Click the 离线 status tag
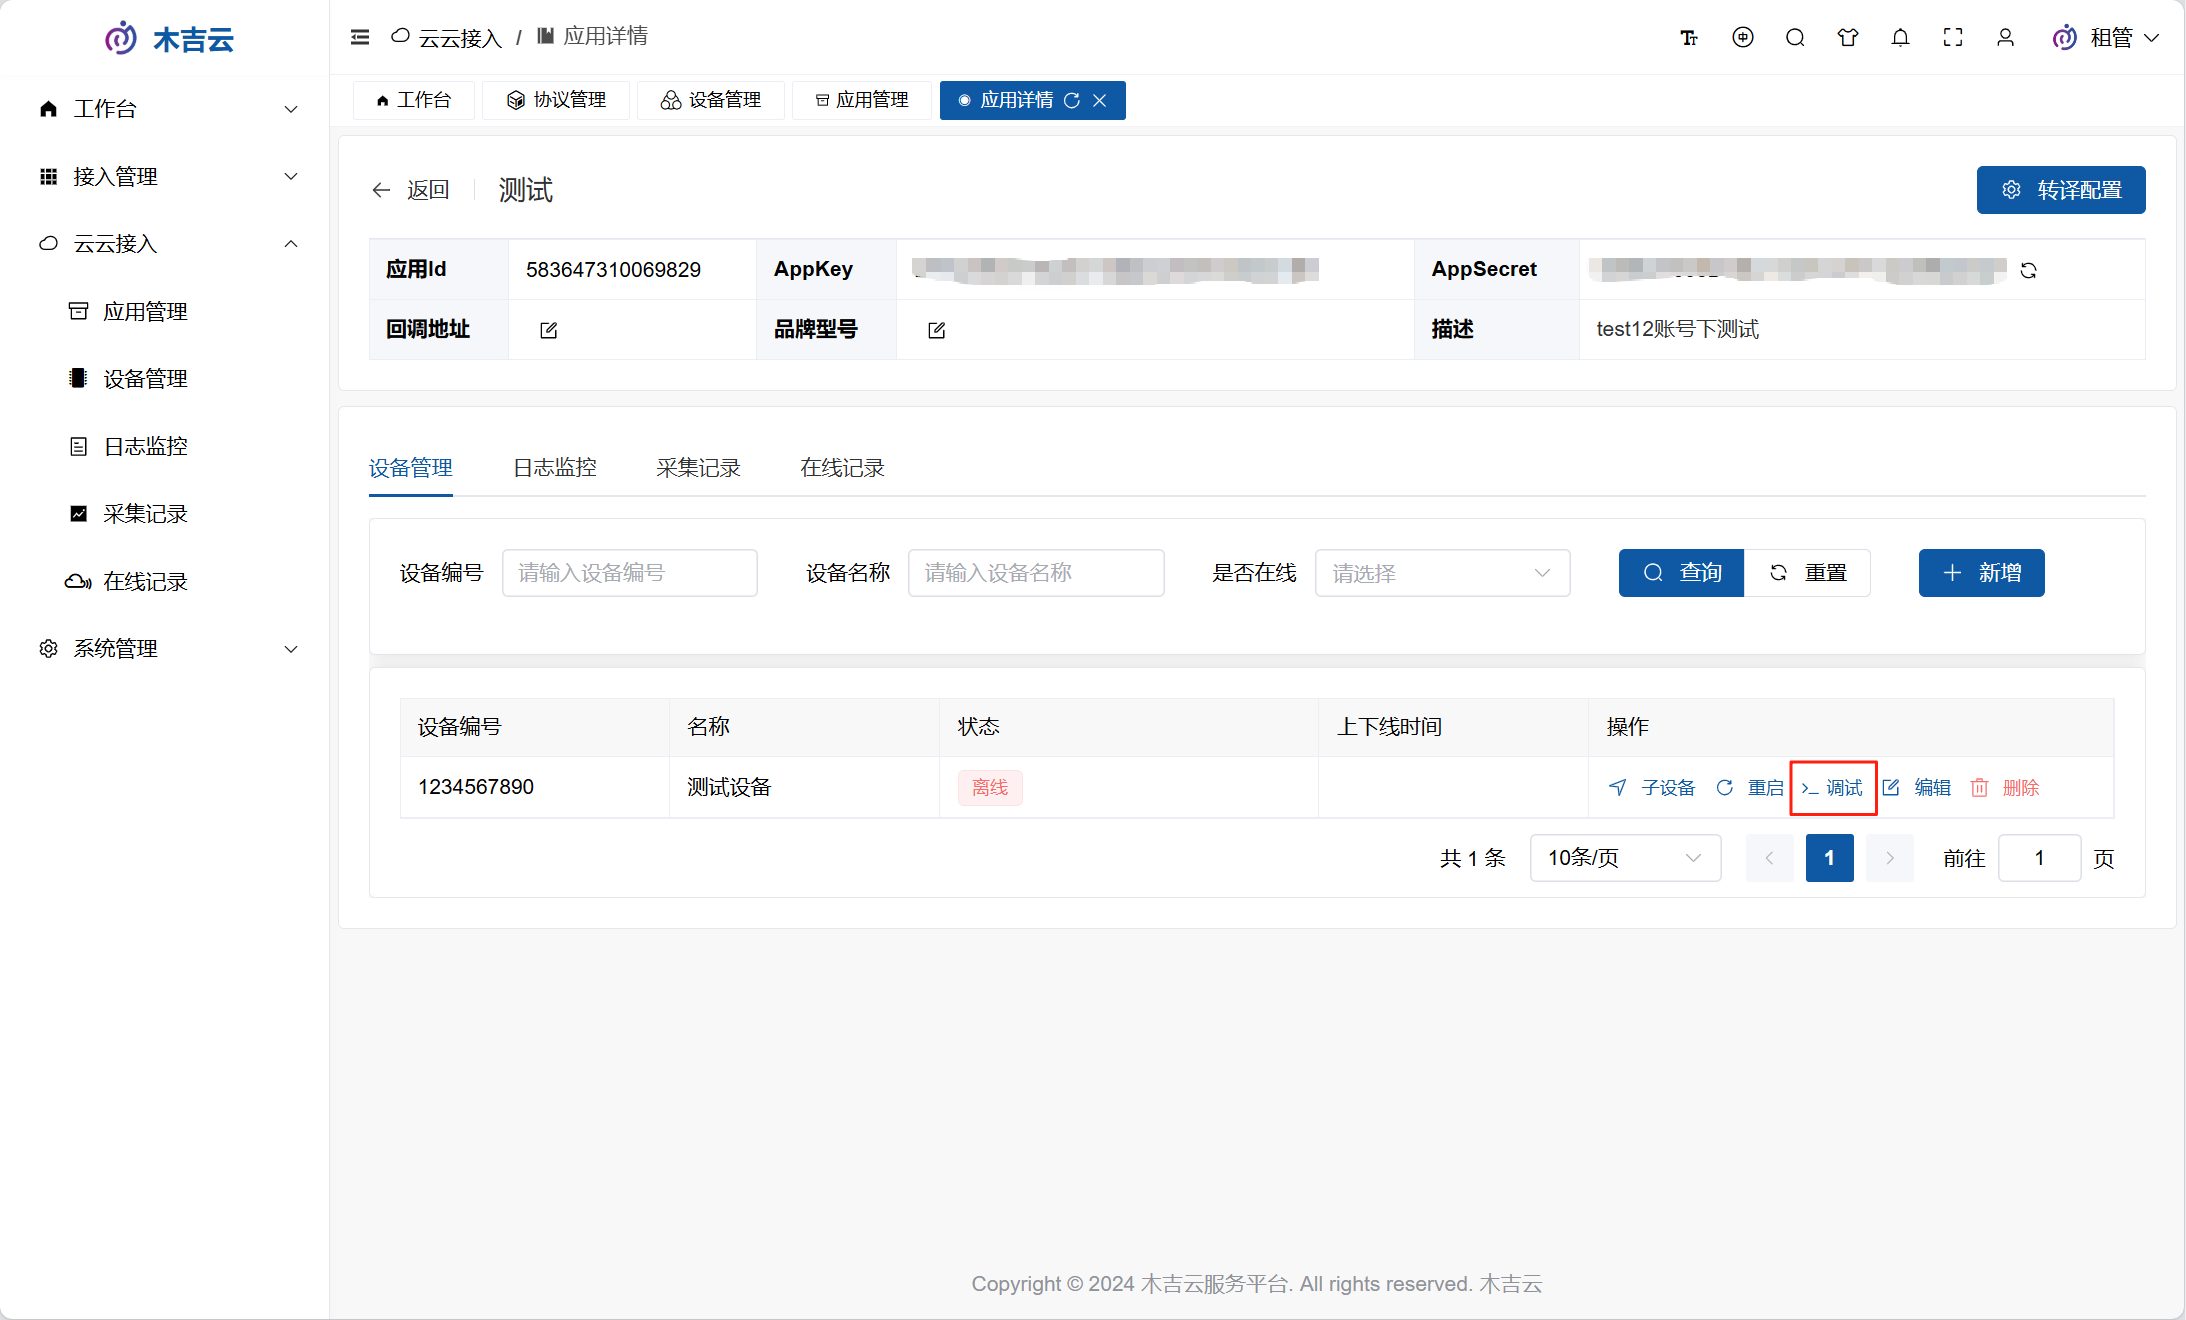 click(x=990, y=788)
